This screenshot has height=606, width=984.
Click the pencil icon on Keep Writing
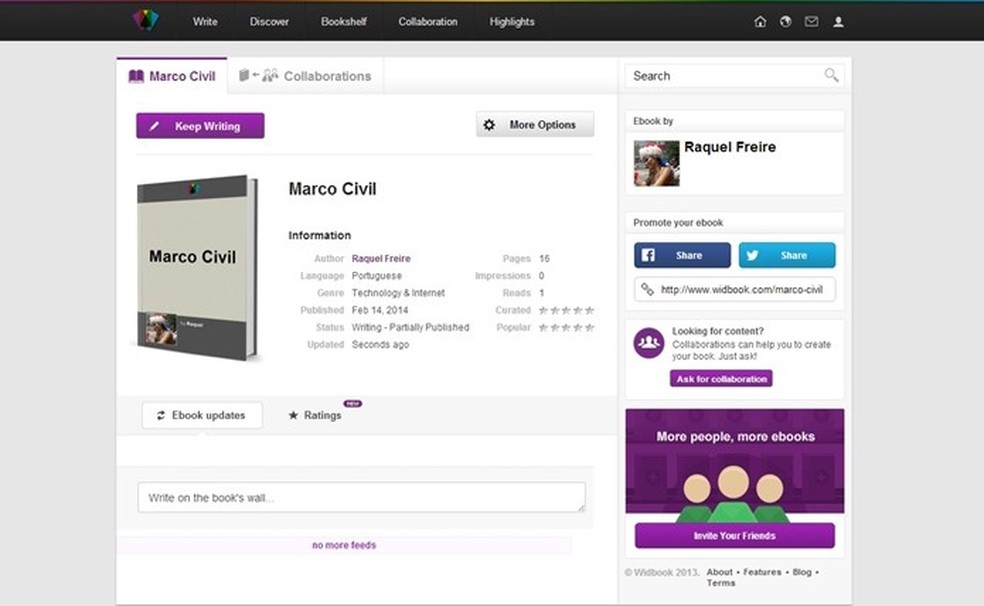pos(154,126)
